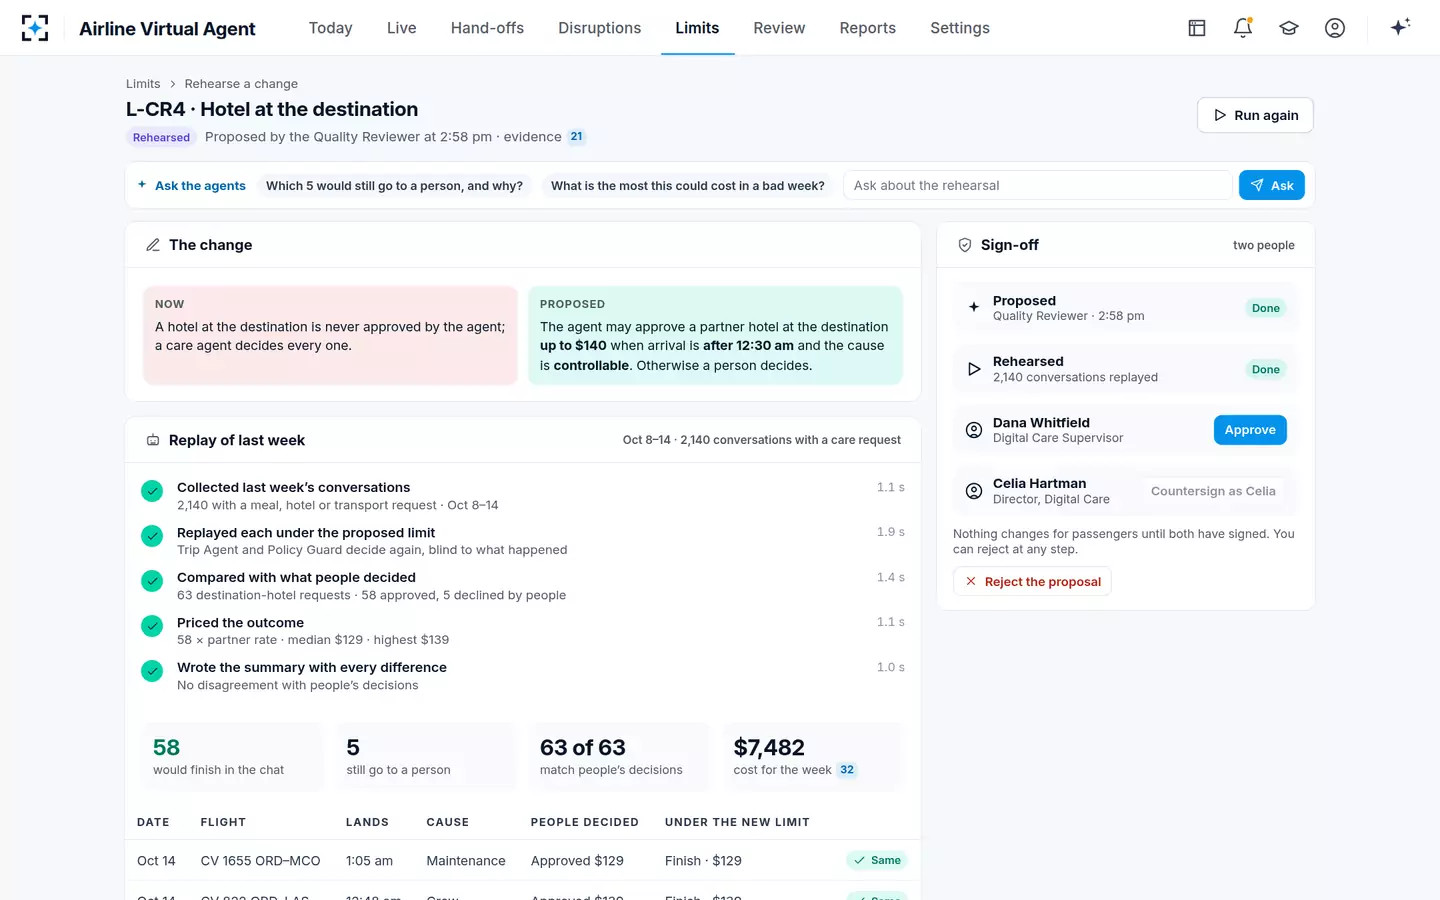
Task: Open the layout panel icon in header
Action: 1197,28
